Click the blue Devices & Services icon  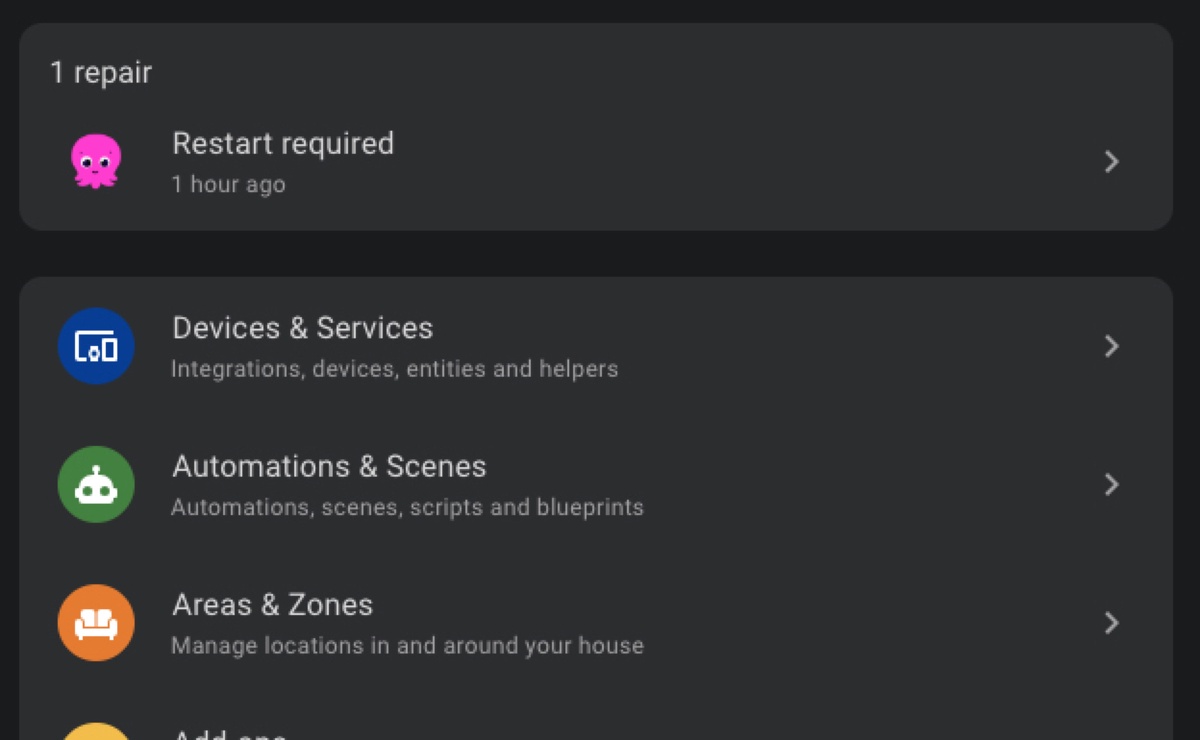coord(96,346)
